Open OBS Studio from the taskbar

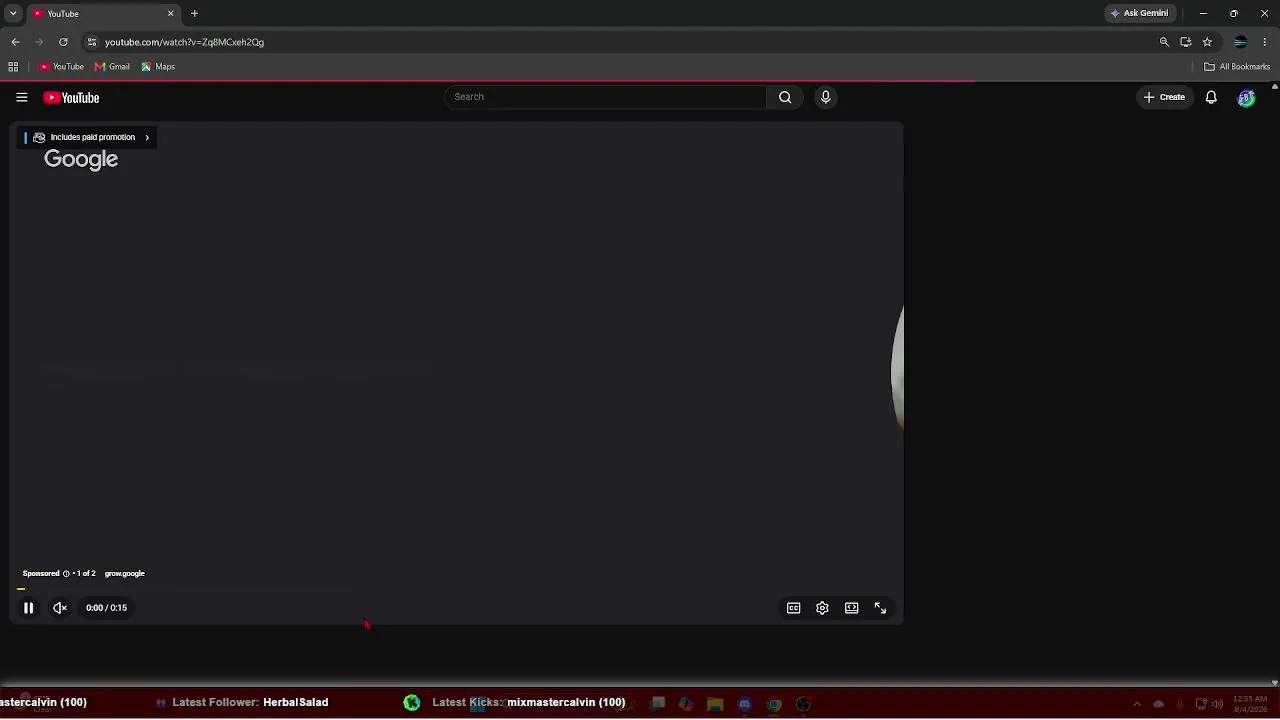point(803,704)
